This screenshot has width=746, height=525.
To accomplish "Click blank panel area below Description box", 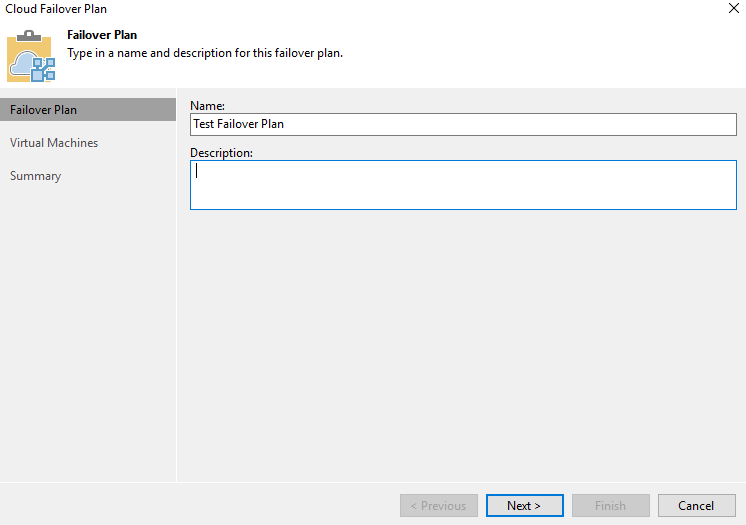I will [460, 340].
